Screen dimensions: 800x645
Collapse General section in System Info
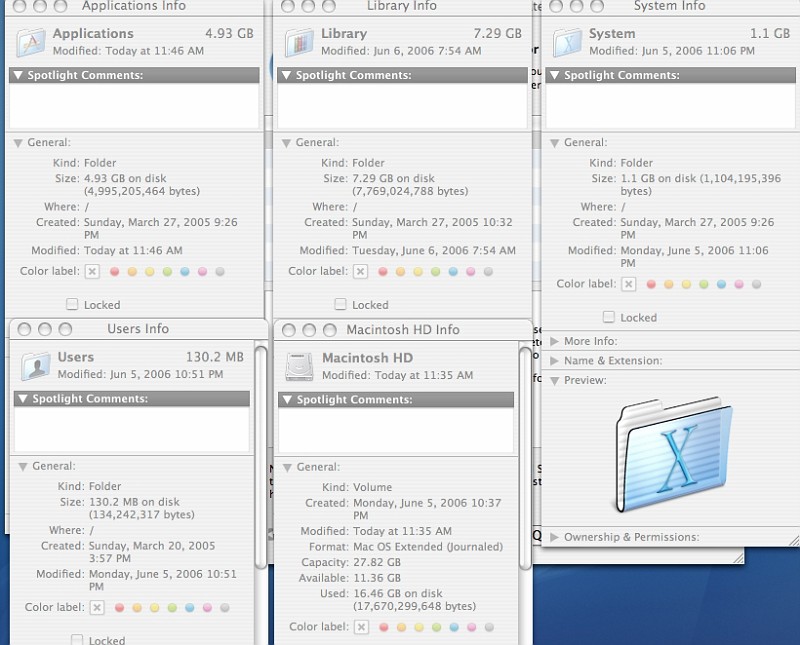[555, 143]
